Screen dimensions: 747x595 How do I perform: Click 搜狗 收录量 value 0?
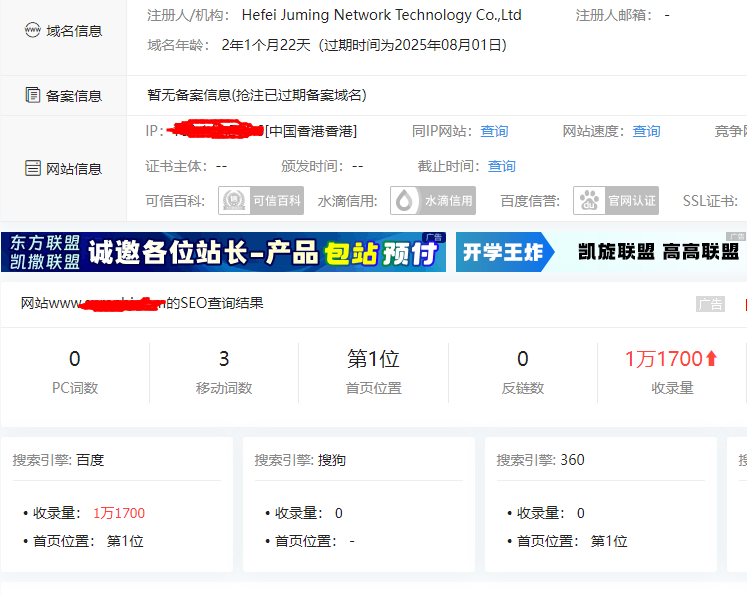pyautogui.click(x=339, y=513)
